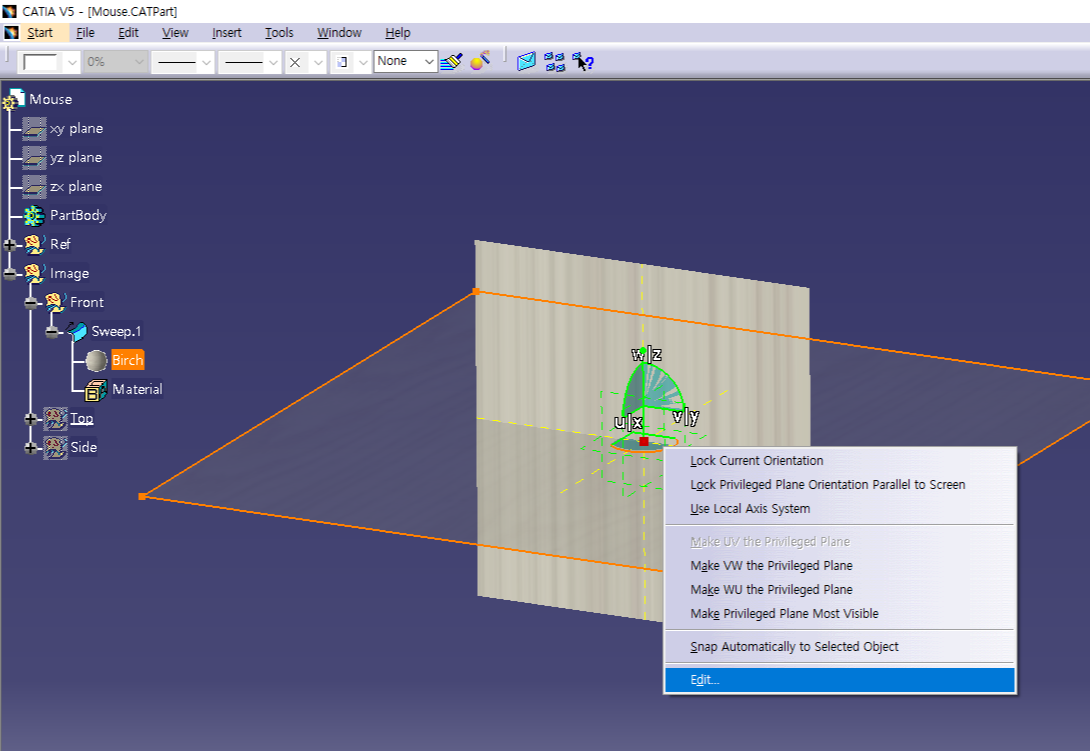Click the Top geometrical set icon

tap(56, 419)
